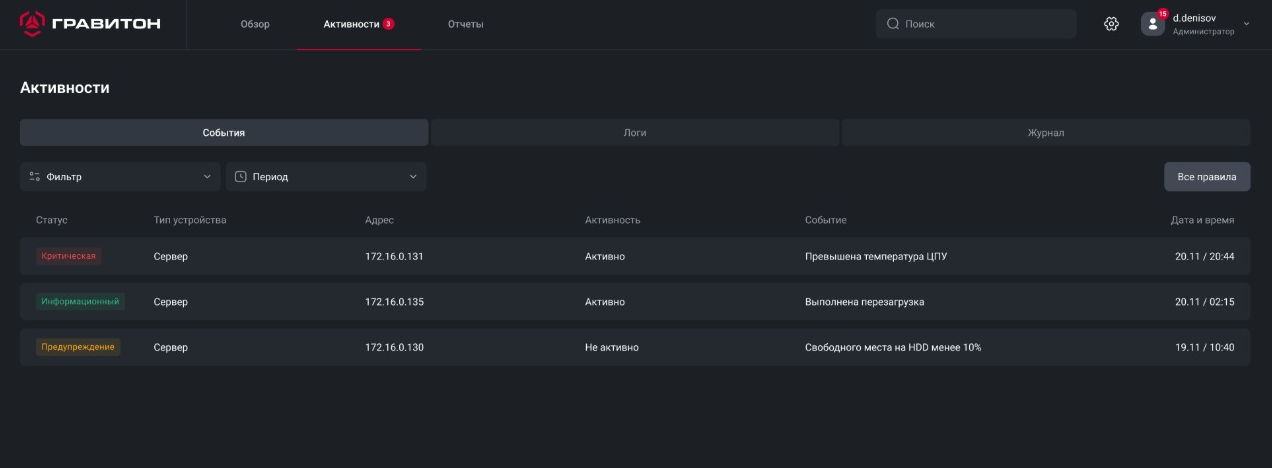Open settings via the gear icon
This screenshot has width=1272, height=468.
[1111, 24]
